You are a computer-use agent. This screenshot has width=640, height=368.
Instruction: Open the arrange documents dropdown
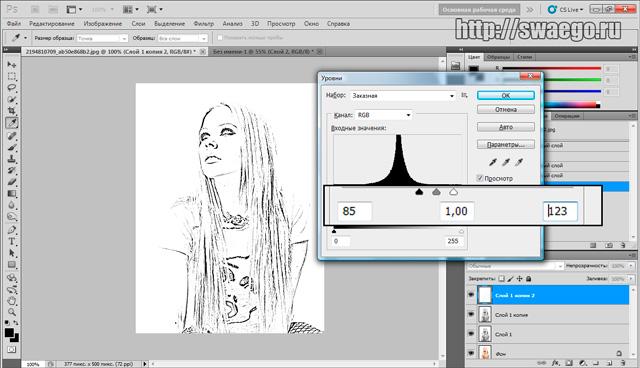point(131,9)
